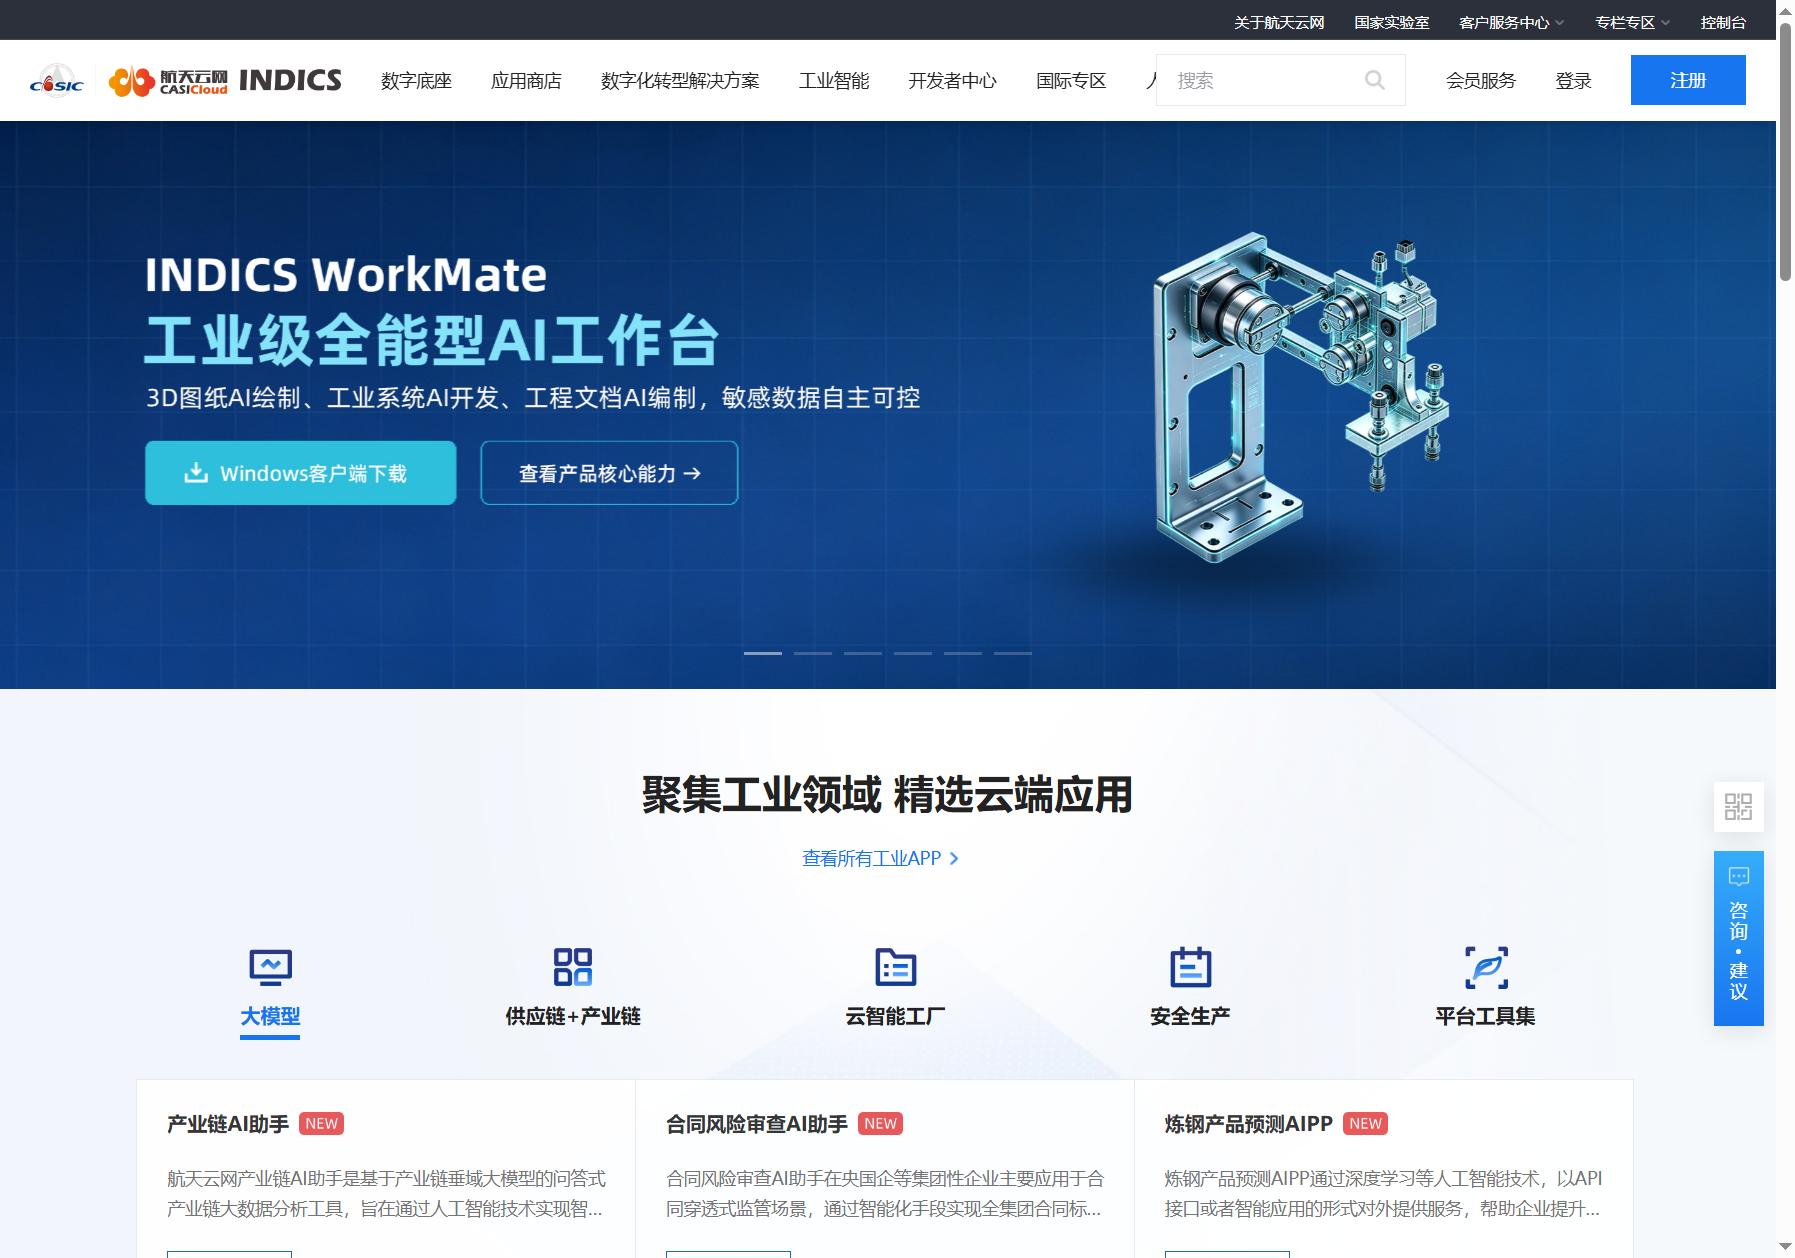Viewport: 1795px width, 1258px height.
Task: Click the blue 注册 button
Action: tap(1688, 80)
